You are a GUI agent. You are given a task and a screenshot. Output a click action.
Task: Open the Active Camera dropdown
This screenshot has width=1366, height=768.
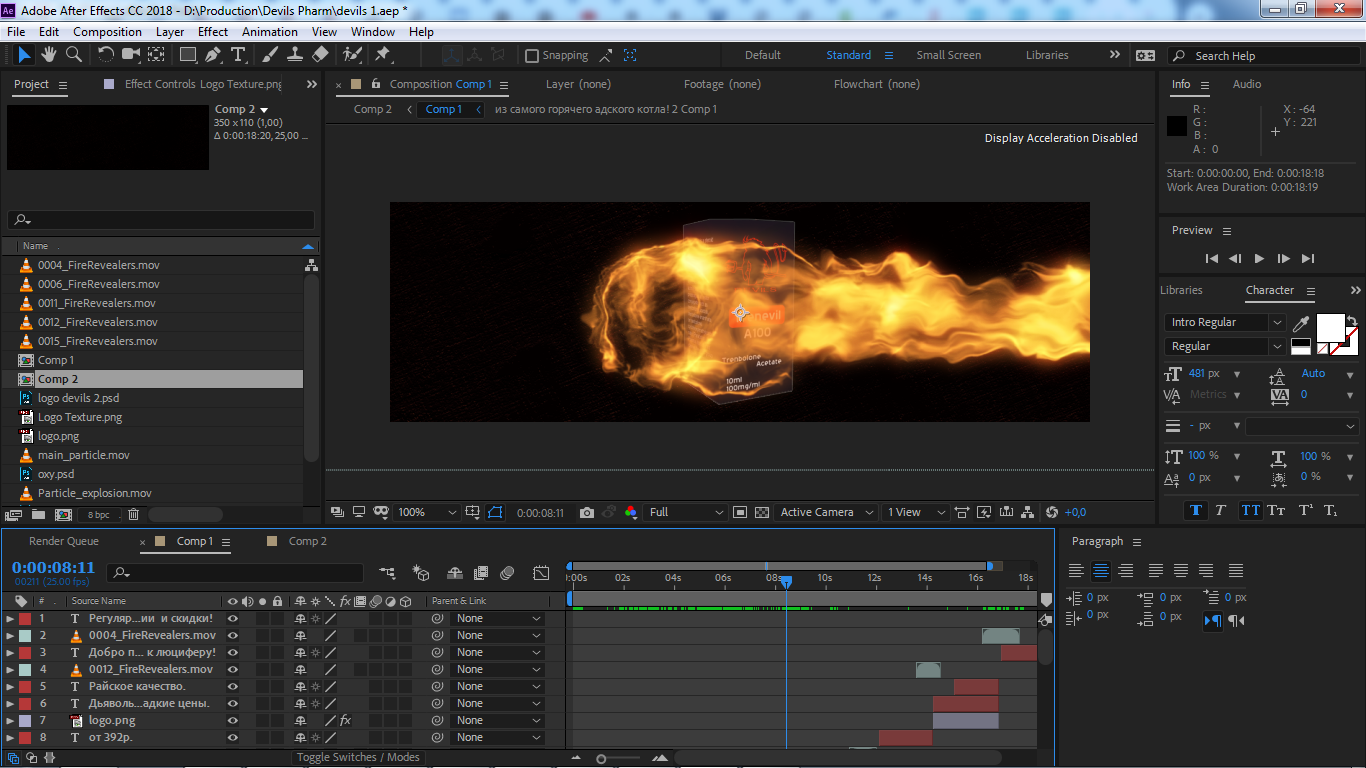pos(827,512)
